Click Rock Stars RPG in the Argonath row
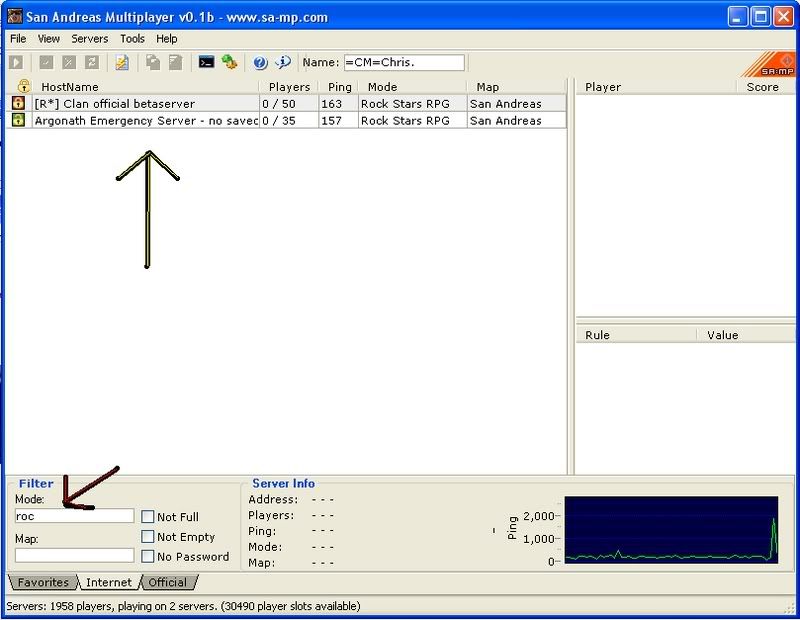This screenshot has height=620, width=800. pyautogui.click(x=405, y=120)
